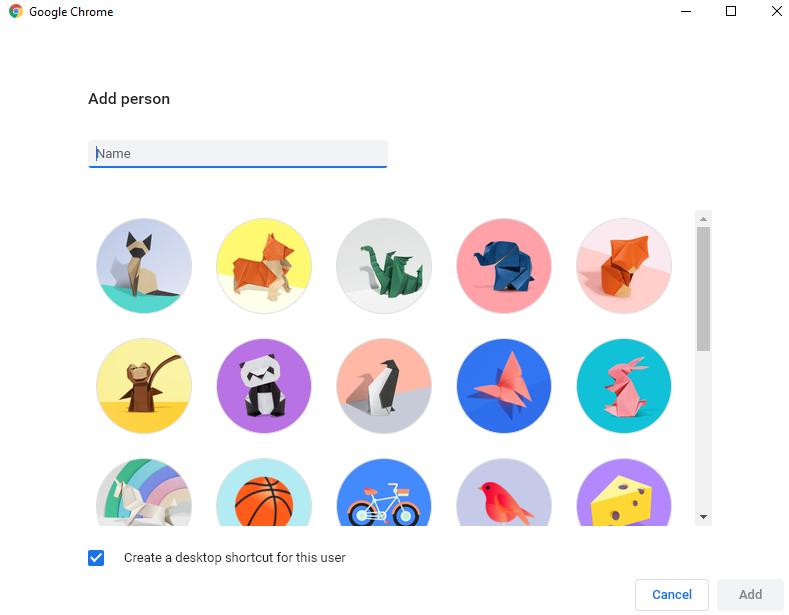
Task: Click the avatar list scroll-down arrow
Action: 703,517
